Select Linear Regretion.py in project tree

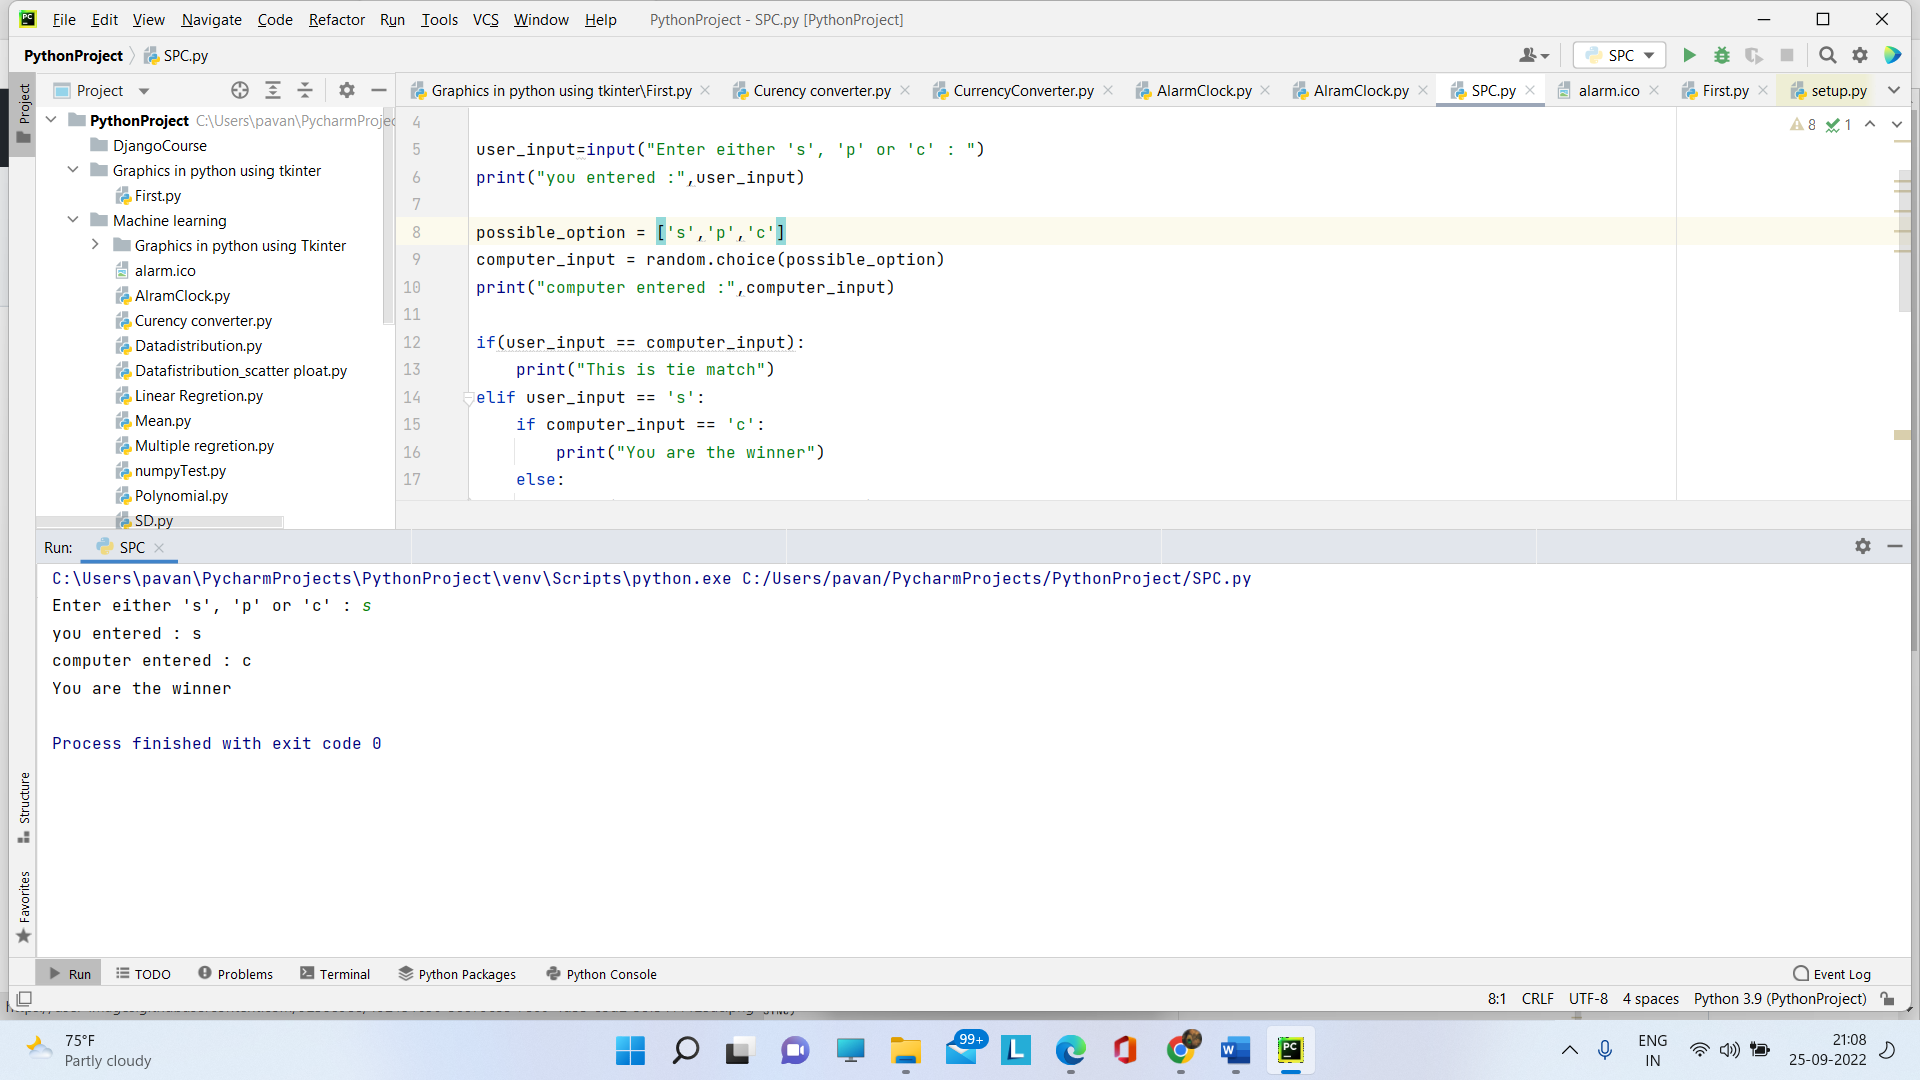coord(199,396)
